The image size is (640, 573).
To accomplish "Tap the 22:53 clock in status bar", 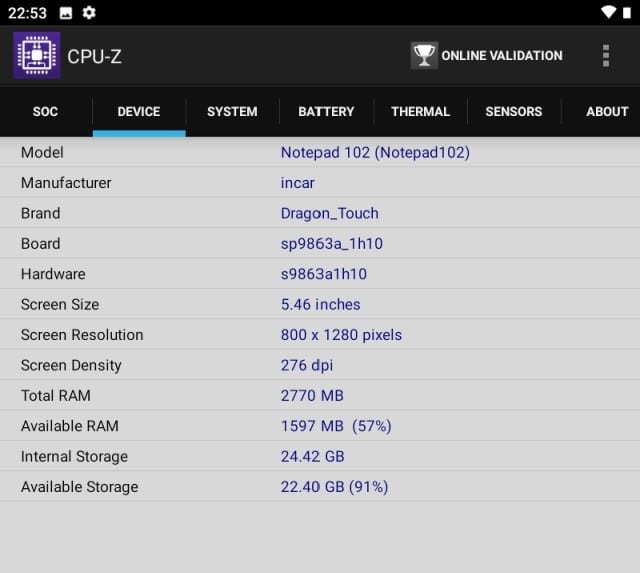I will pyautogui.click(x=27, y=13).
